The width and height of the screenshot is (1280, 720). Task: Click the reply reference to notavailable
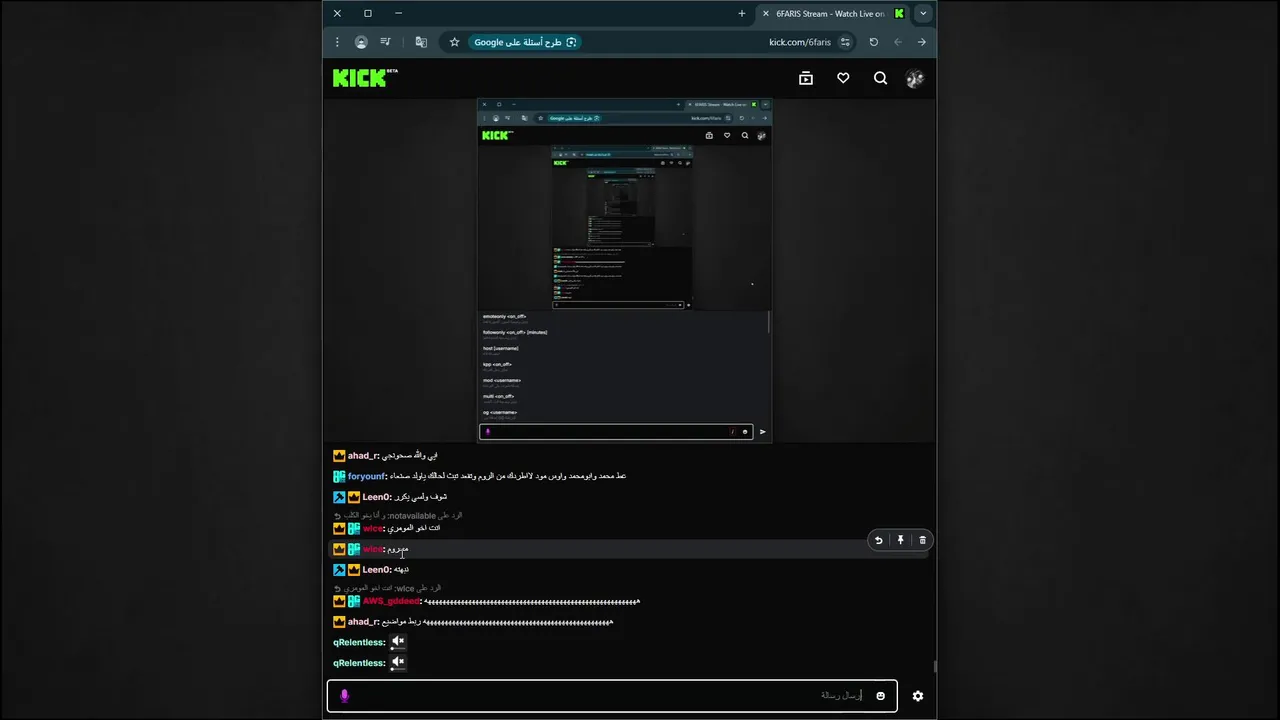[x=398, y=515]
